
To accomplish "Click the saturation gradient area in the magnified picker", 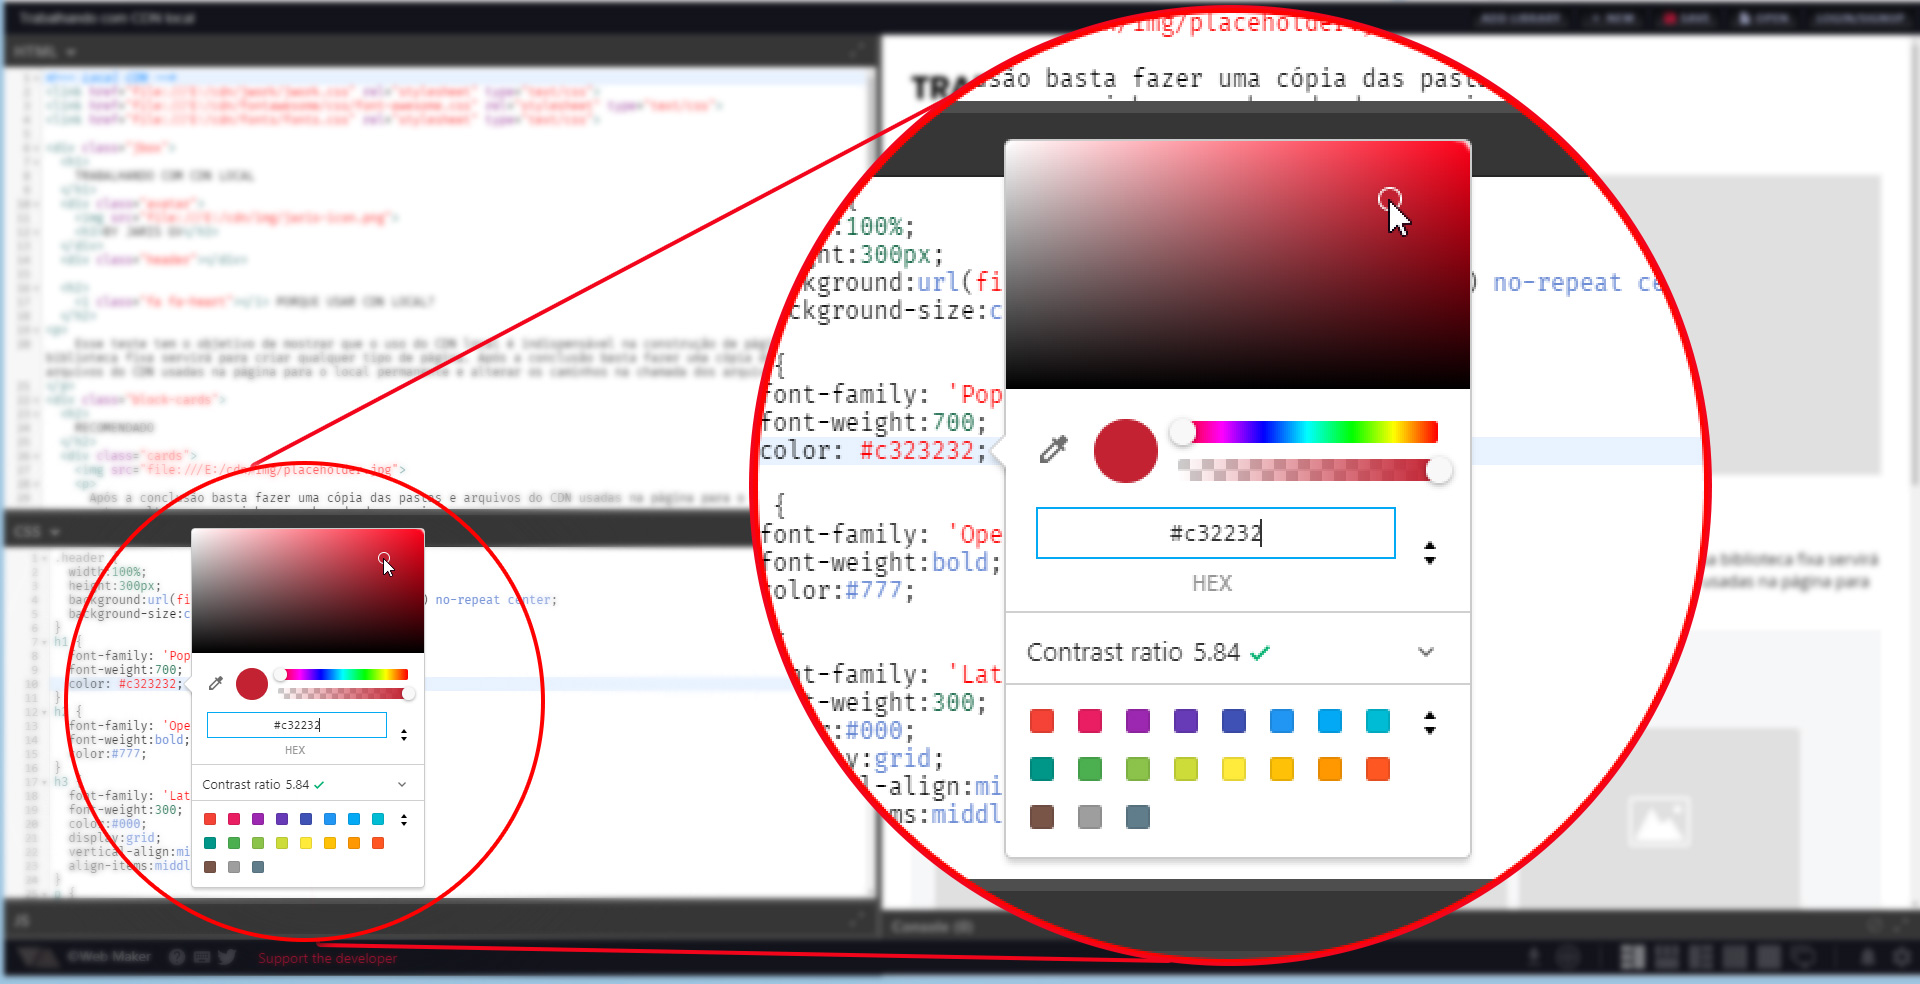I will (1238, 265).
